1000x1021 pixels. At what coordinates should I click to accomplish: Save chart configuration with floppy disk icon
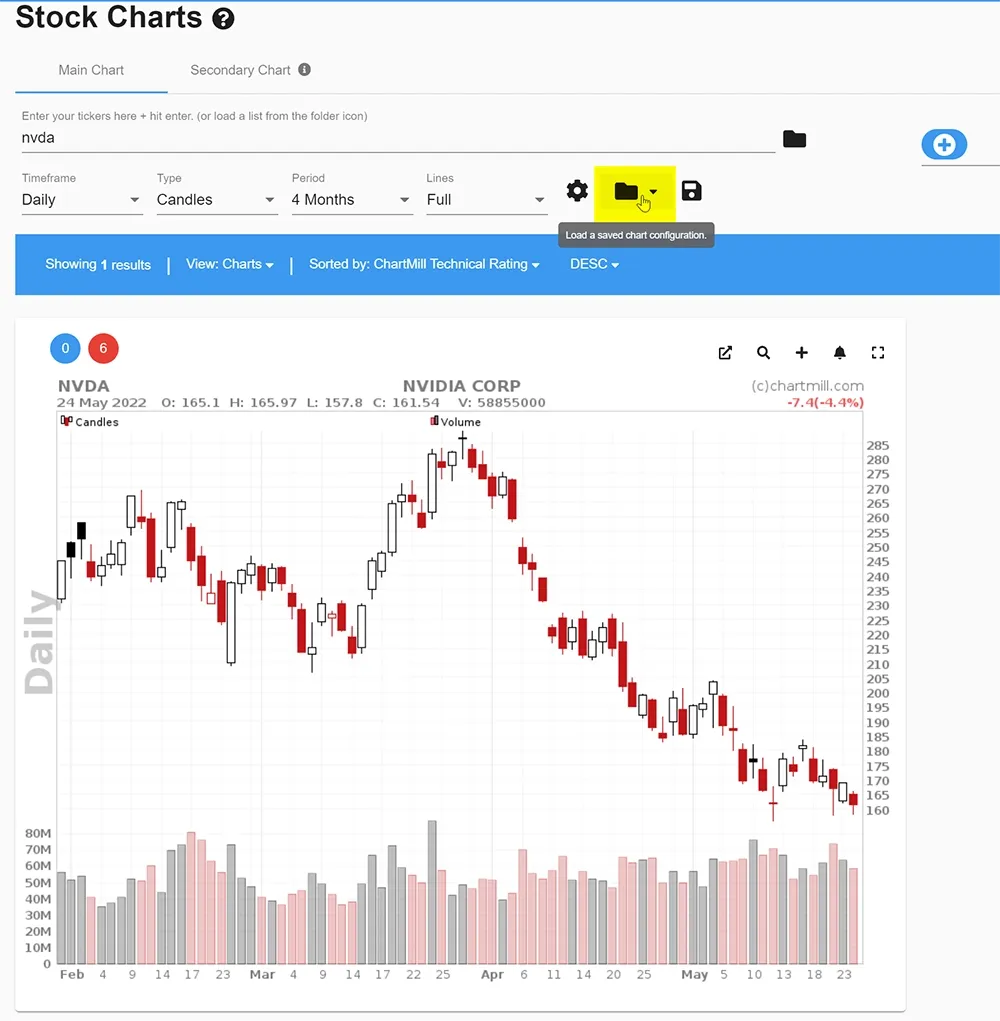pos(691,191)
